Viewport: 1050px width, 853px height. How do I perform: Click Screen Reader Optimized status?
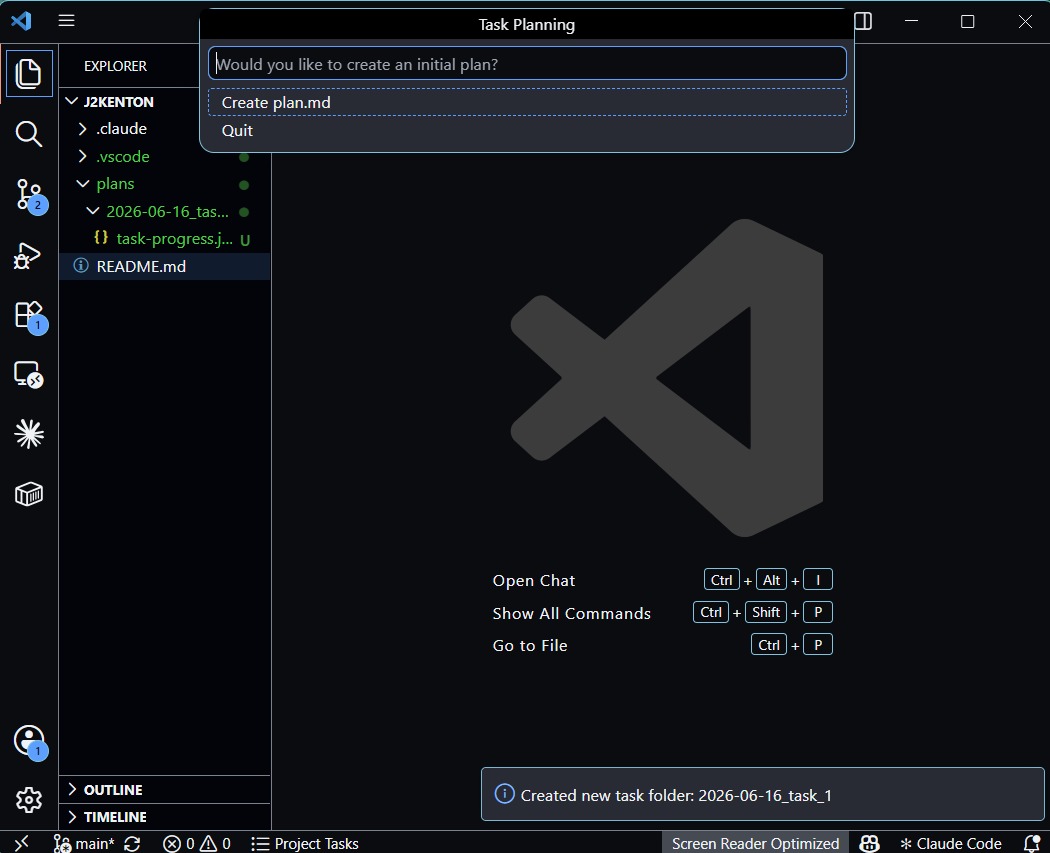755,844
